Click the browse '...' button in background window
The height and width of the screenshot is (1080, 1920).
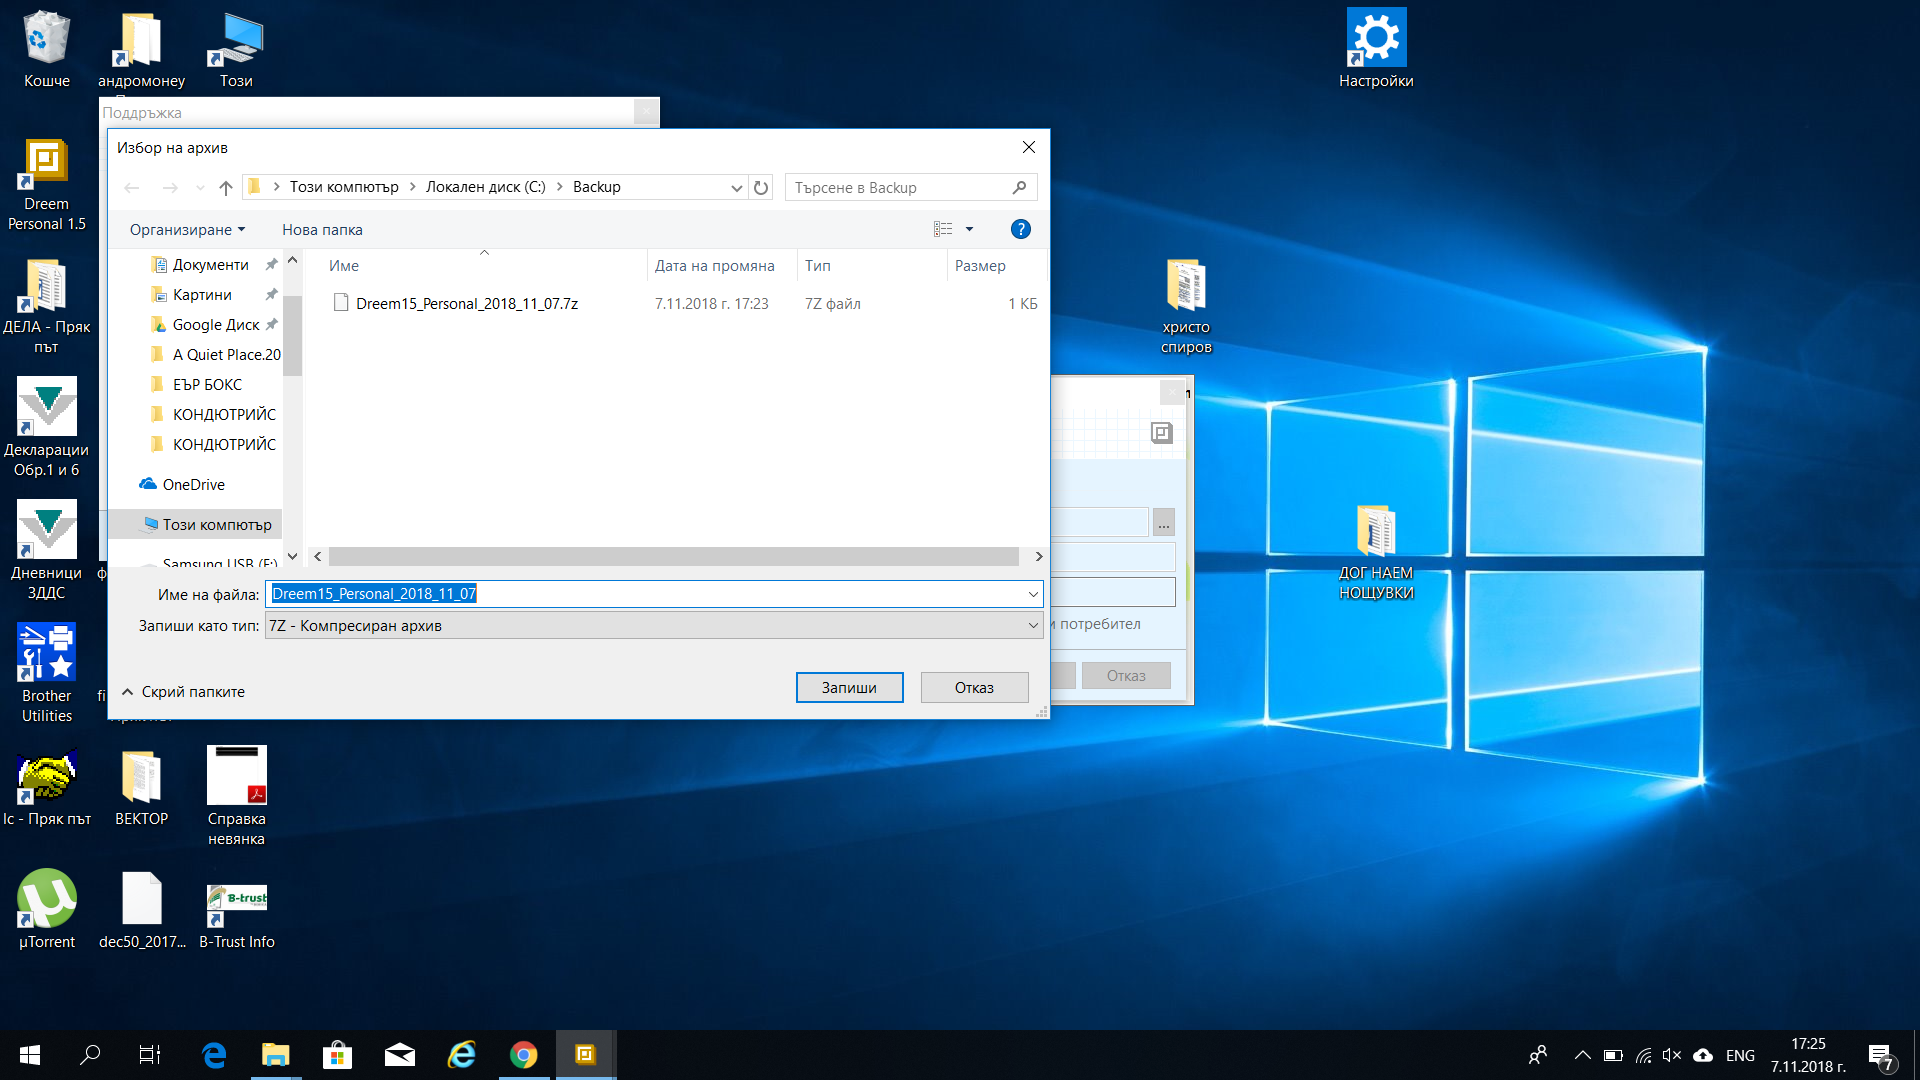(1164, 523)
